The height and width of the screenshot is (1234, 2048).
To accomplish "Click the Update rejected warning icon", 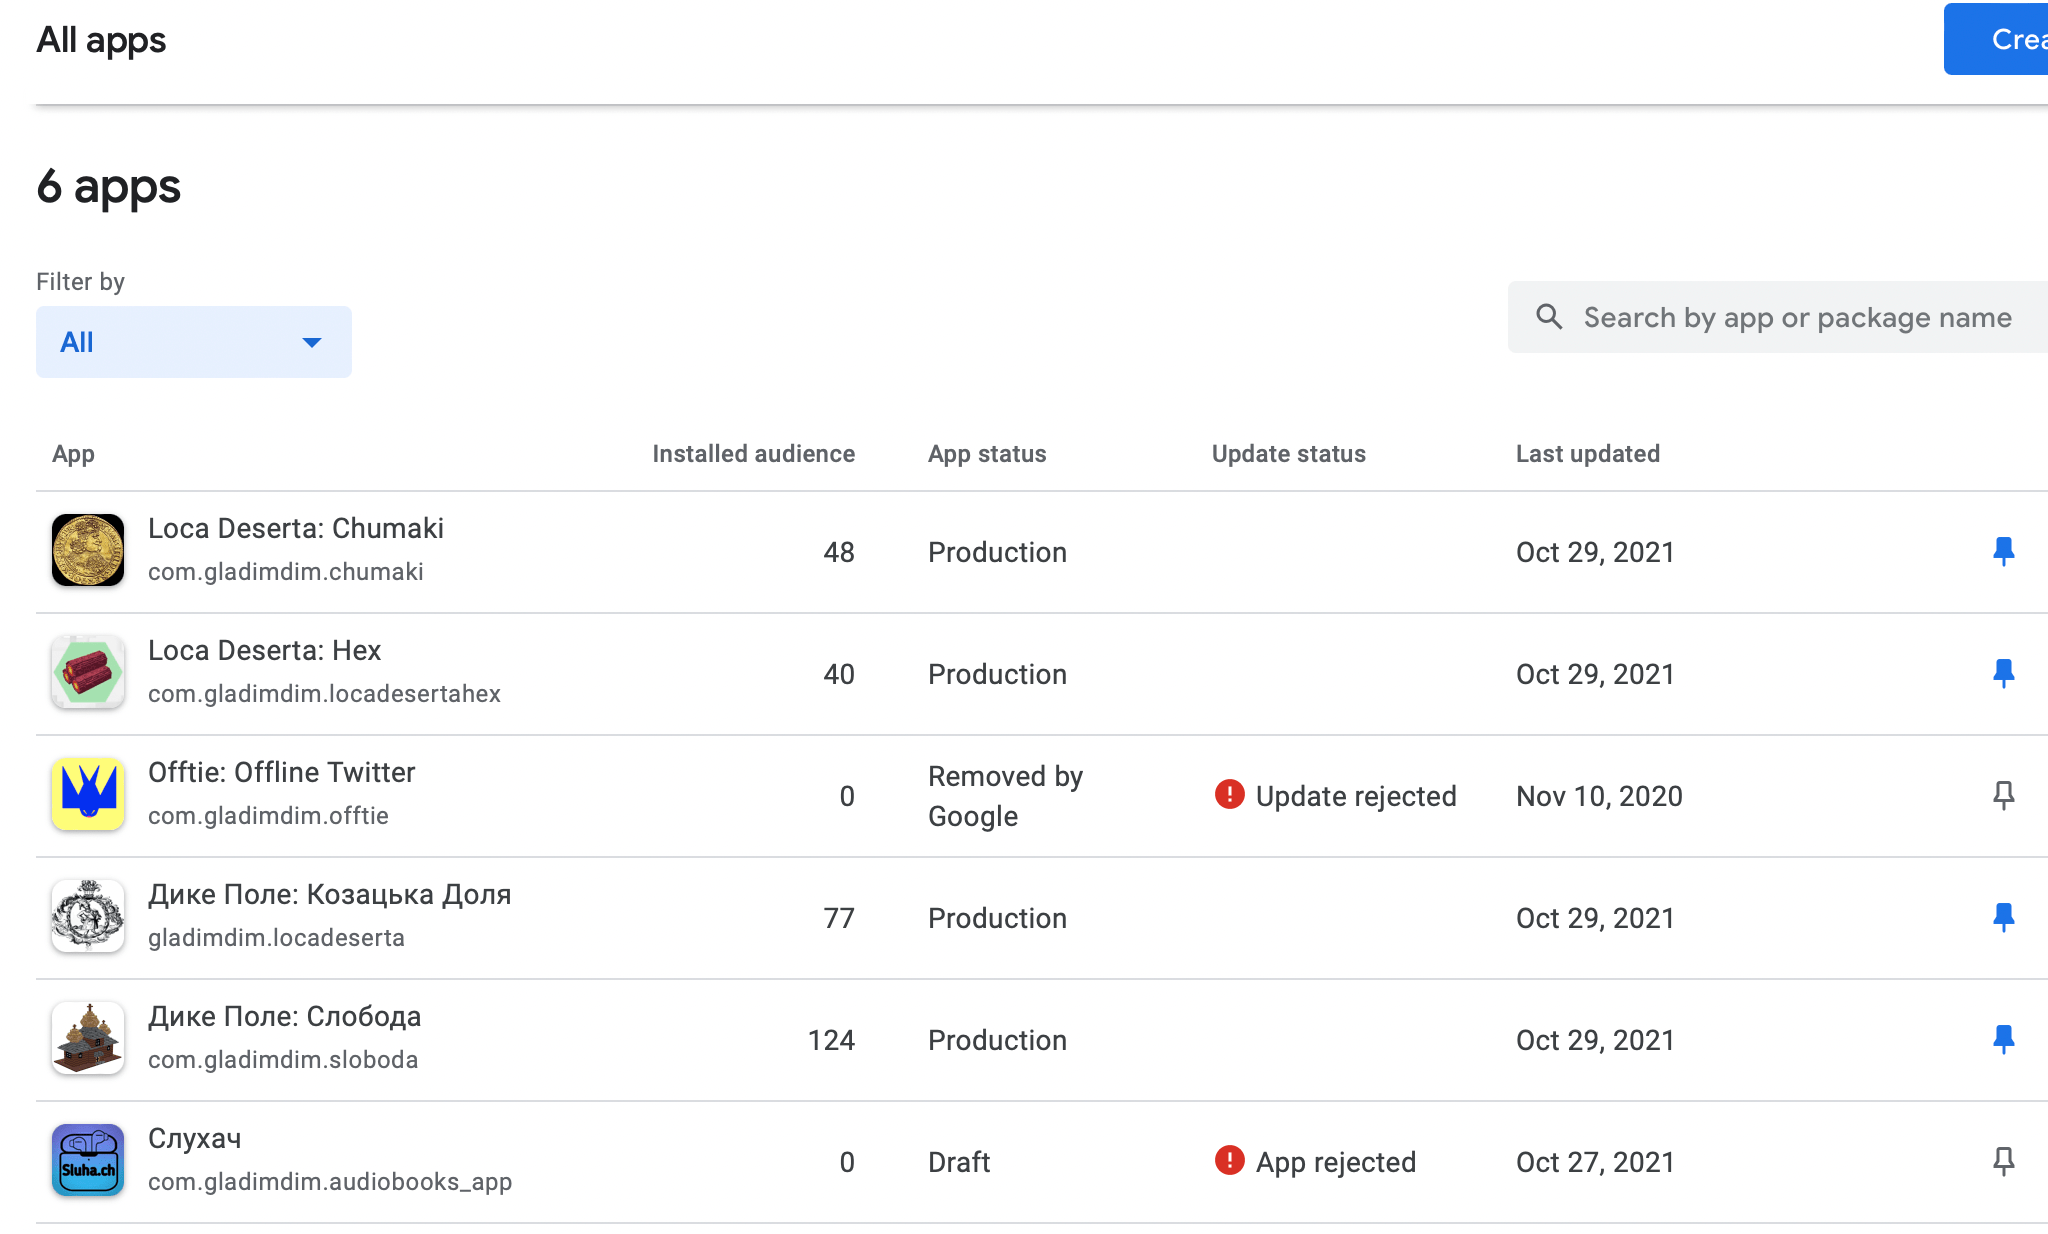I will [x=1228, y=796].
